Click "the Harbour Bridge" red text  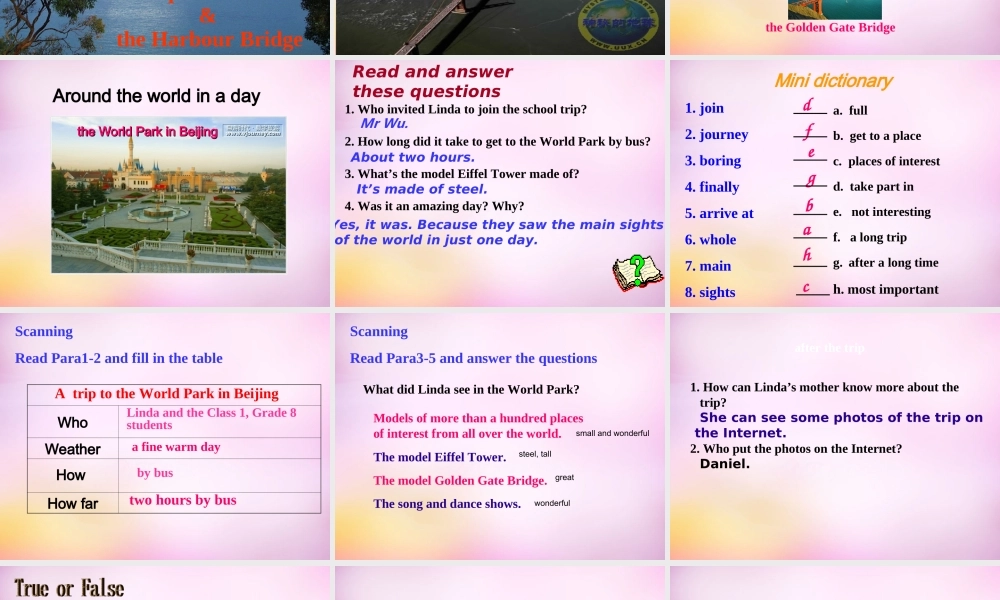209,40
